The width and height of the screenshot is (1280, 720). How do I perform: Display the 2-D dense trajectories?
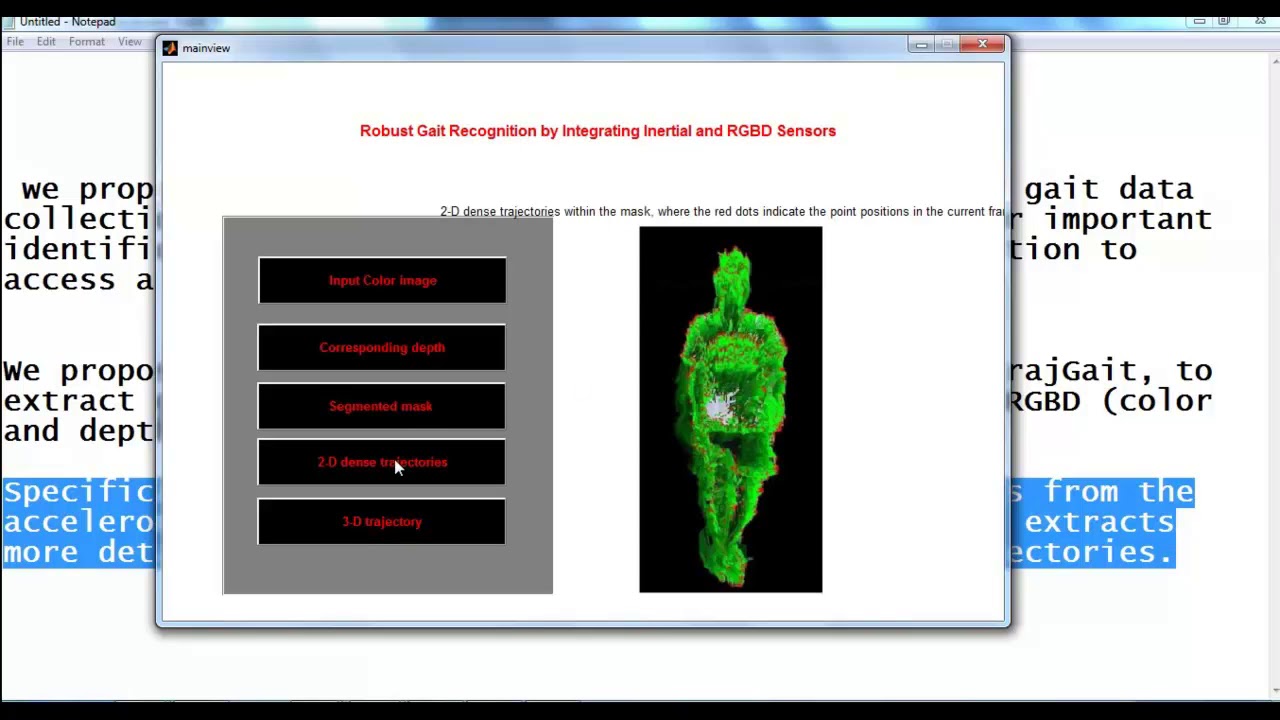pos(381,462)
